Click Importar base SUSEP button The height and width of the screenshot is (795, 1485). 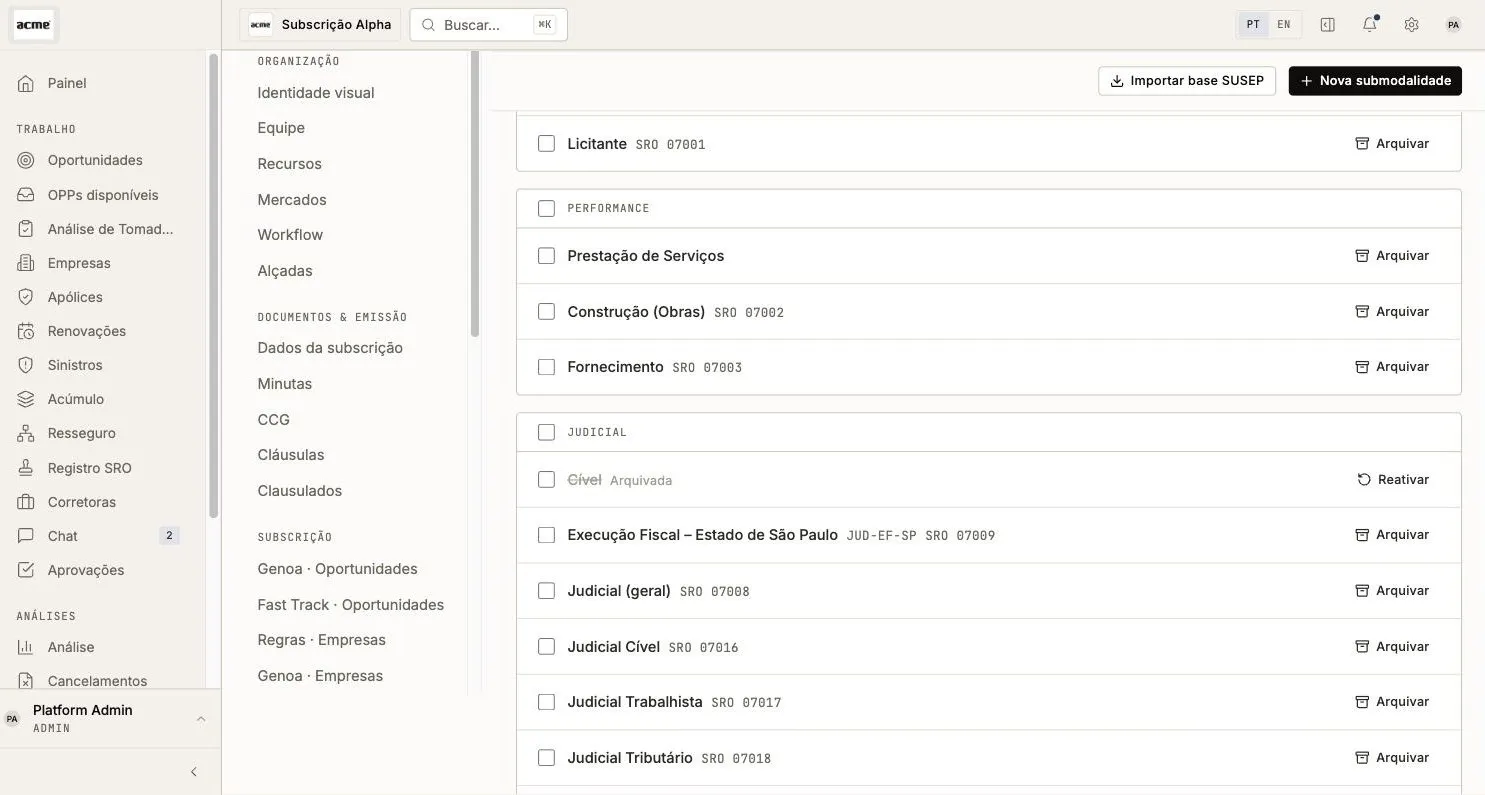click(x=1187, y=81)
